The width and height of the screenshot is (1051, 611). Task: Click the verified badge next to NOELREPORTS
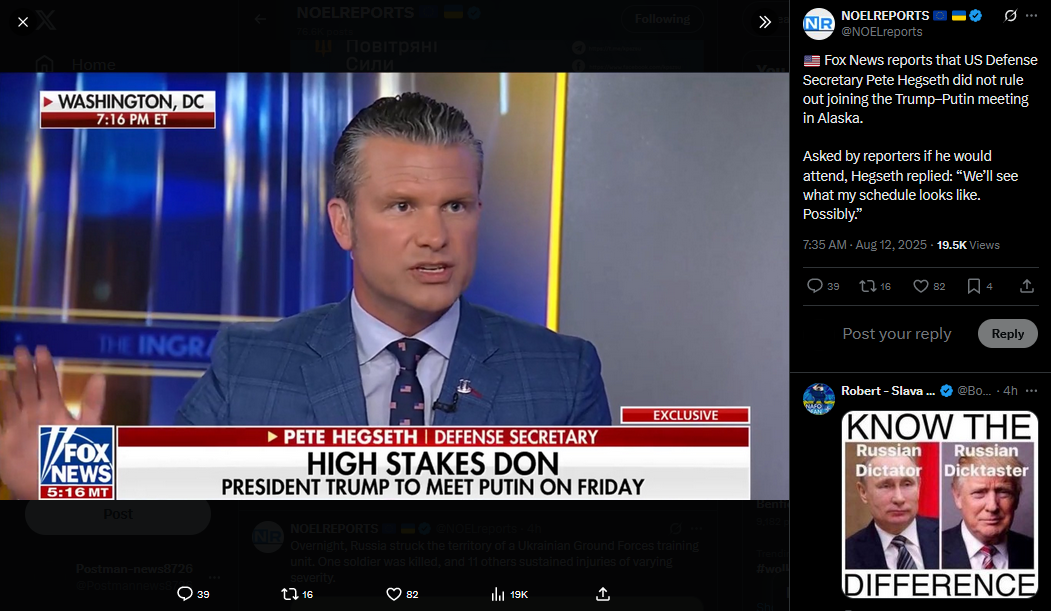pos(976,15)
